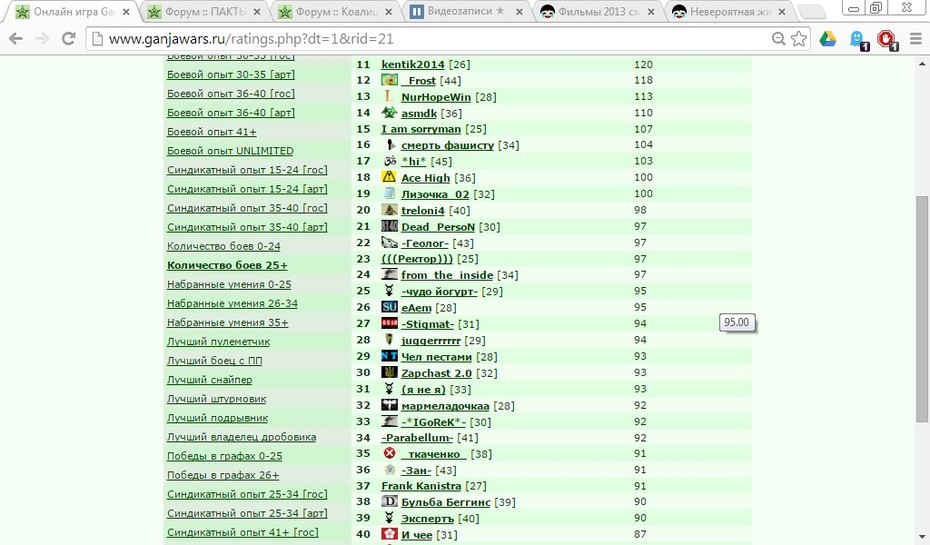
Task: Open the Google Drive extension icon
Action: pos(827,39)
